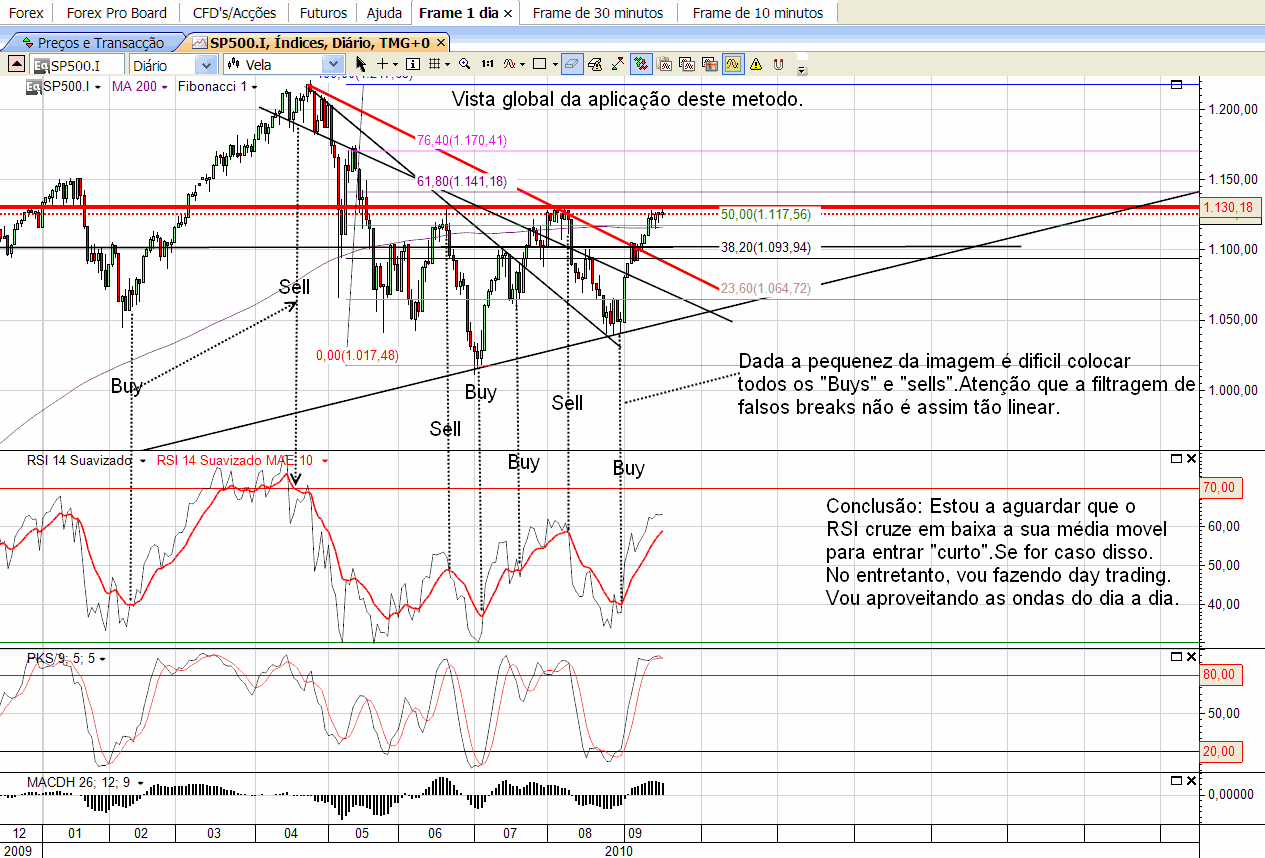Click the zoom magnifier tool

coord(464,64)
